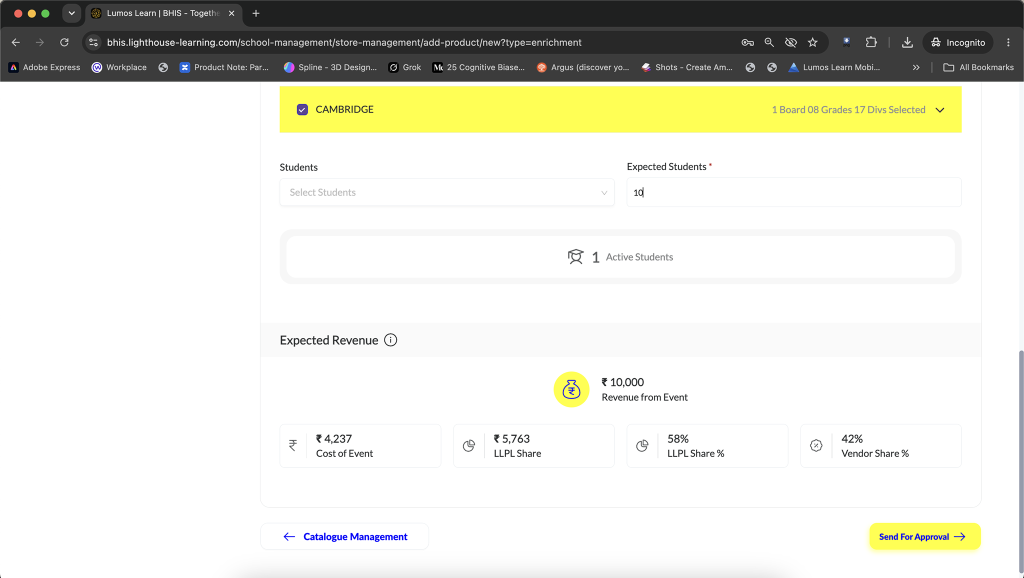Tick the CAMBRIDGE board checkbox
This screenshot has width=1024, height=578.
(x=302, y=110)
